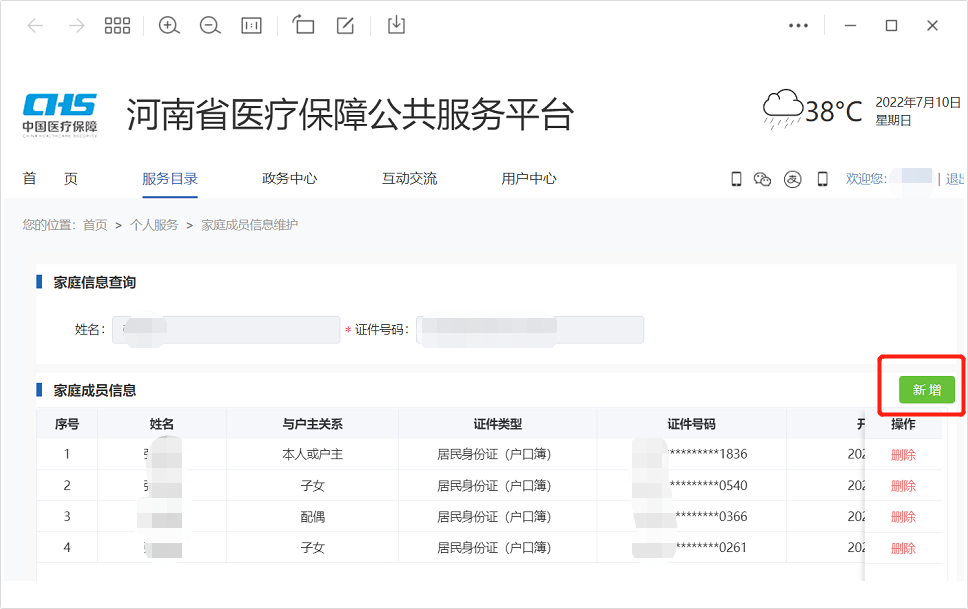
Task: Click the screen rotate icon in toolbar
Action: 304,25
